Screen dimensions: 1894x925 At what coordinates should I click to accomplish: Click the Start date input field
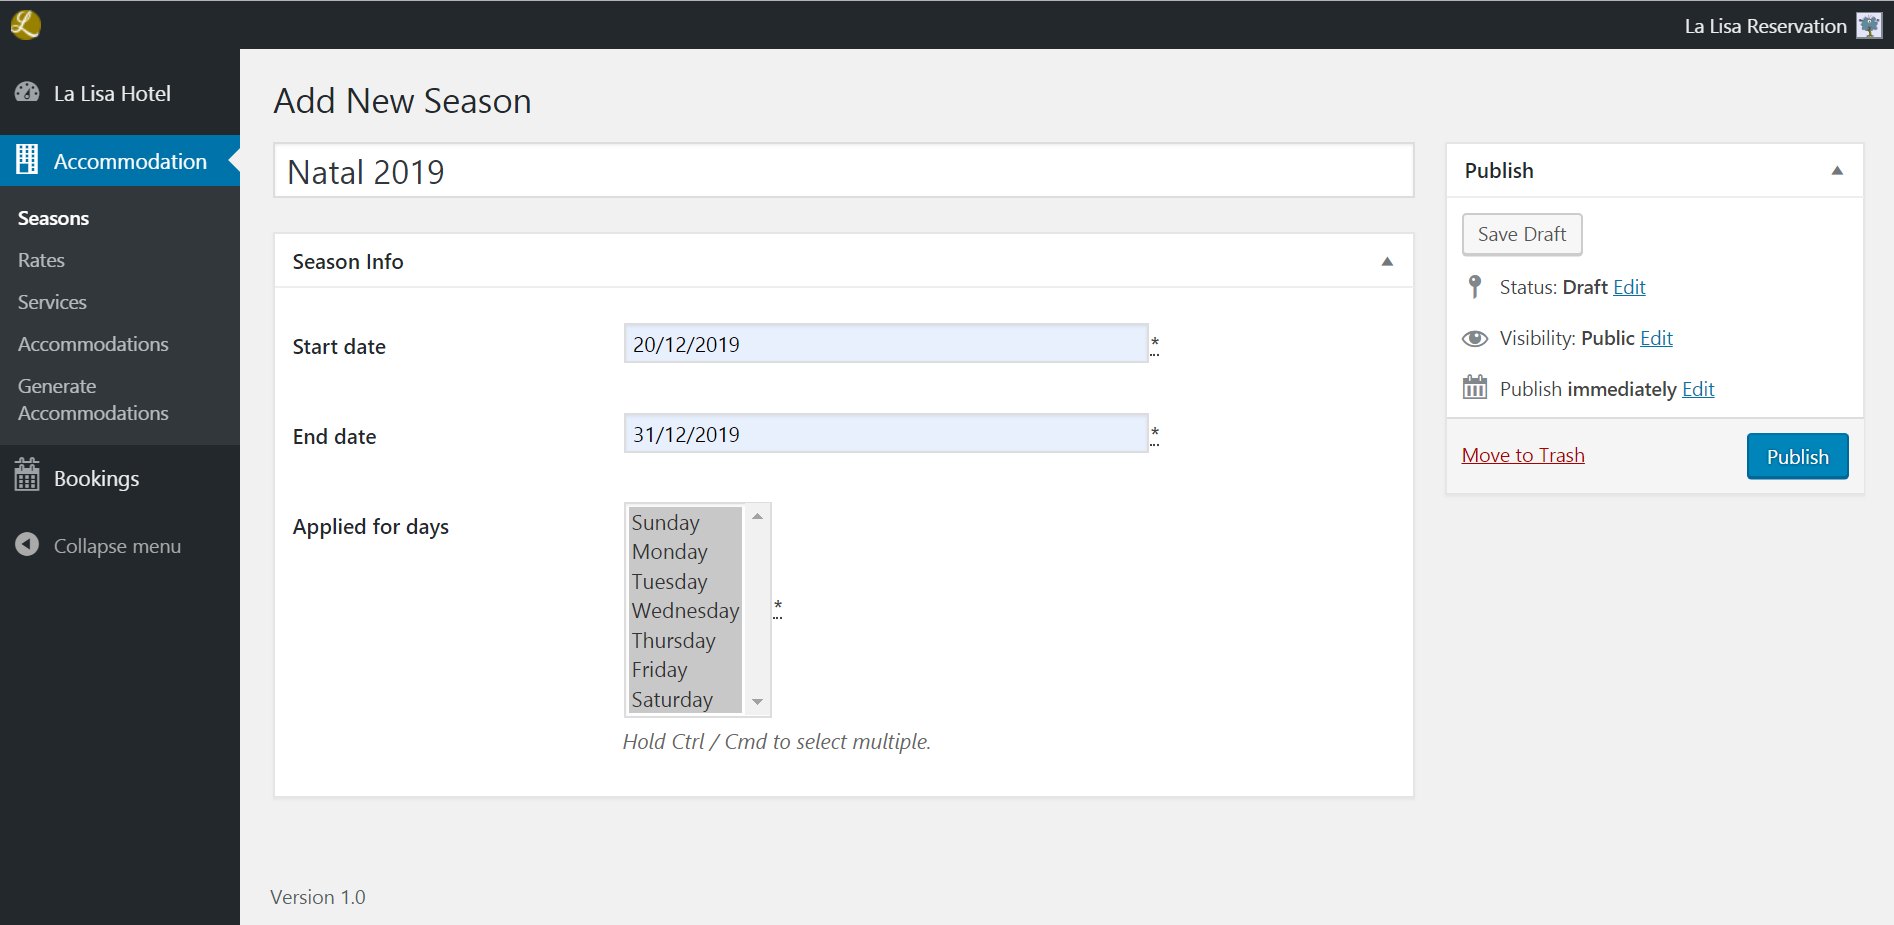[885, 344]
